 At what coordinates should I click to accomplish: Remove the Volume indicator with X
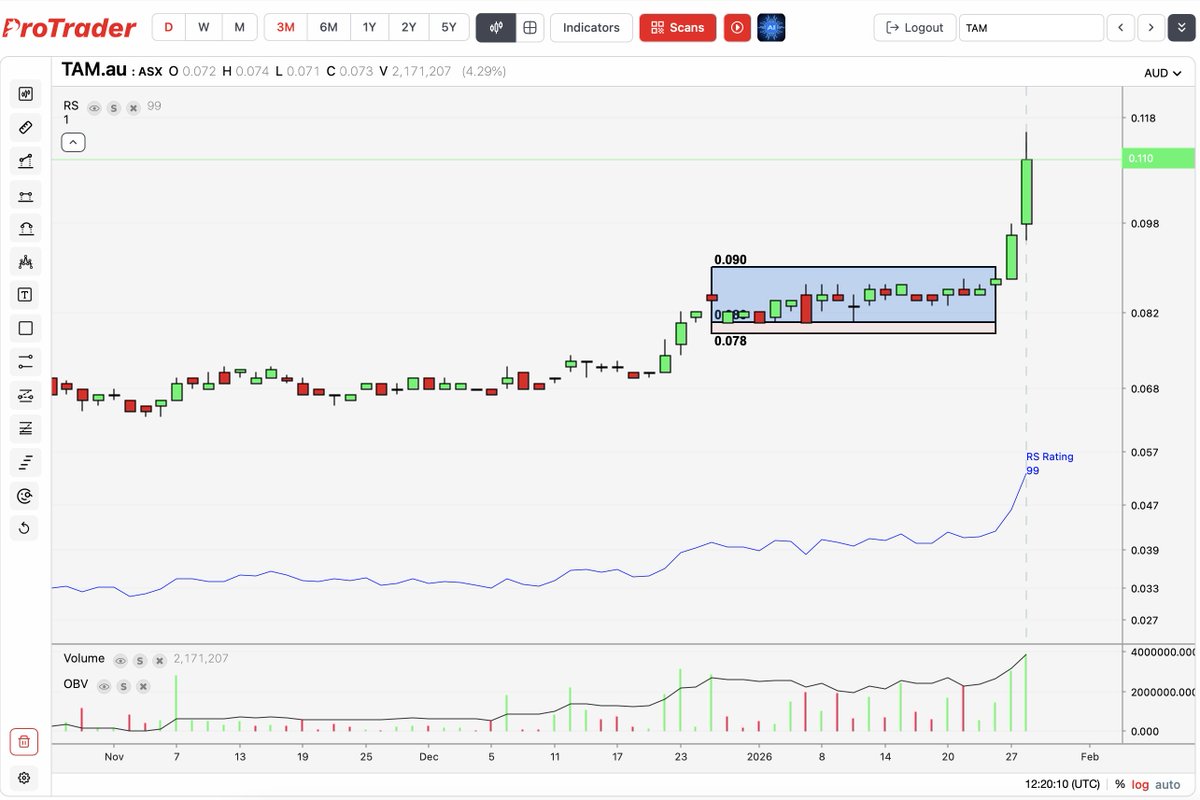159,660
